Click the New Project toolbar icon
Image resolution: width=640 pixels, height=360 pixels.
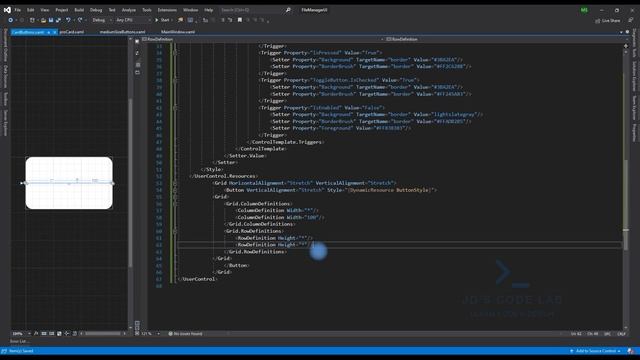[x=32, y=20]
